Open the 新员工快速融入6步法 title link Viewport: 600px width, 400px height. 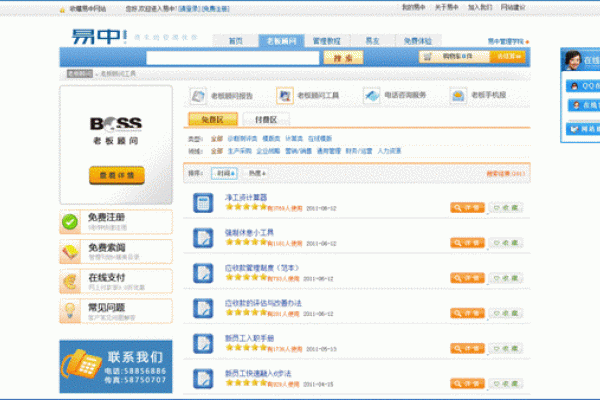[x=258, y=374]
